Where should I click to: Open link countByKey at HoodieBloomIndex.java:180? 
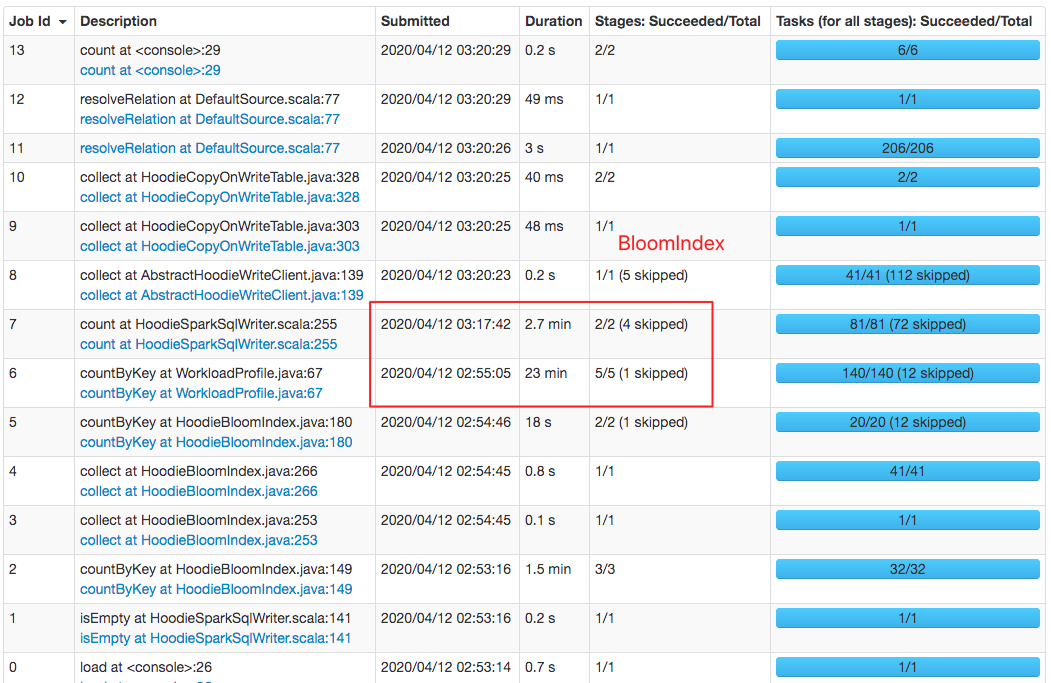point(216,442)
